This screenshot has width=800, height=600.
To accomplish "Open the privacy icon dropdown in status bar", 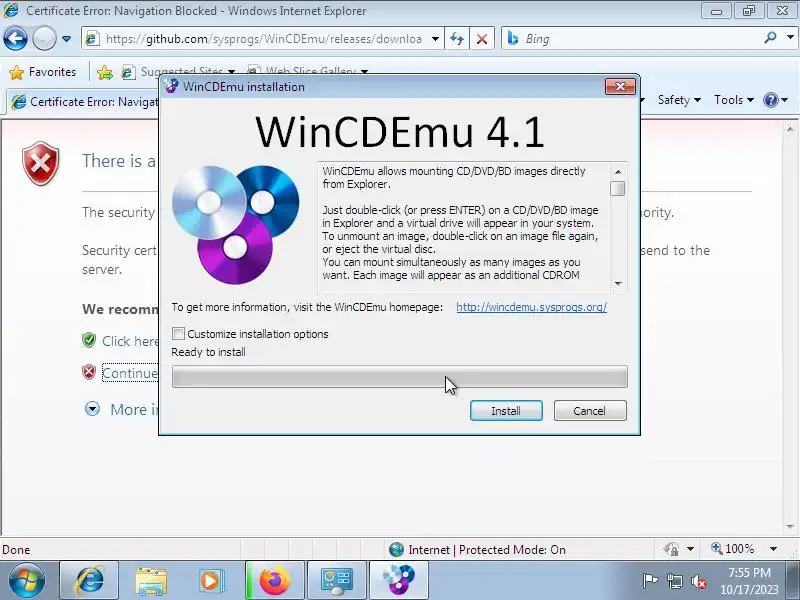I will pos(690,549).
